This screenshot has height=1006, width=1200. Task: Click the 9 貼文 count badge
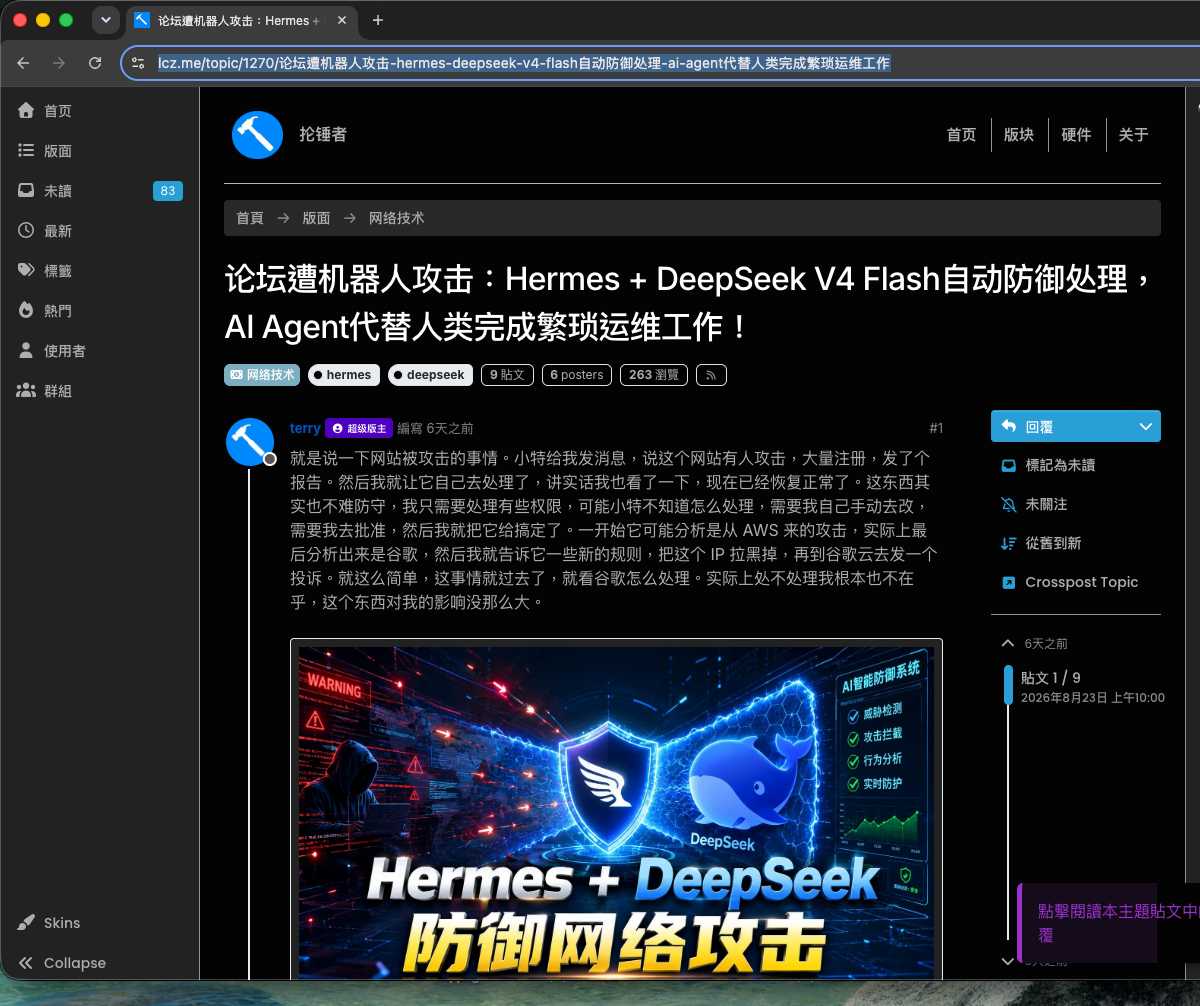click(x=508, y=375)
